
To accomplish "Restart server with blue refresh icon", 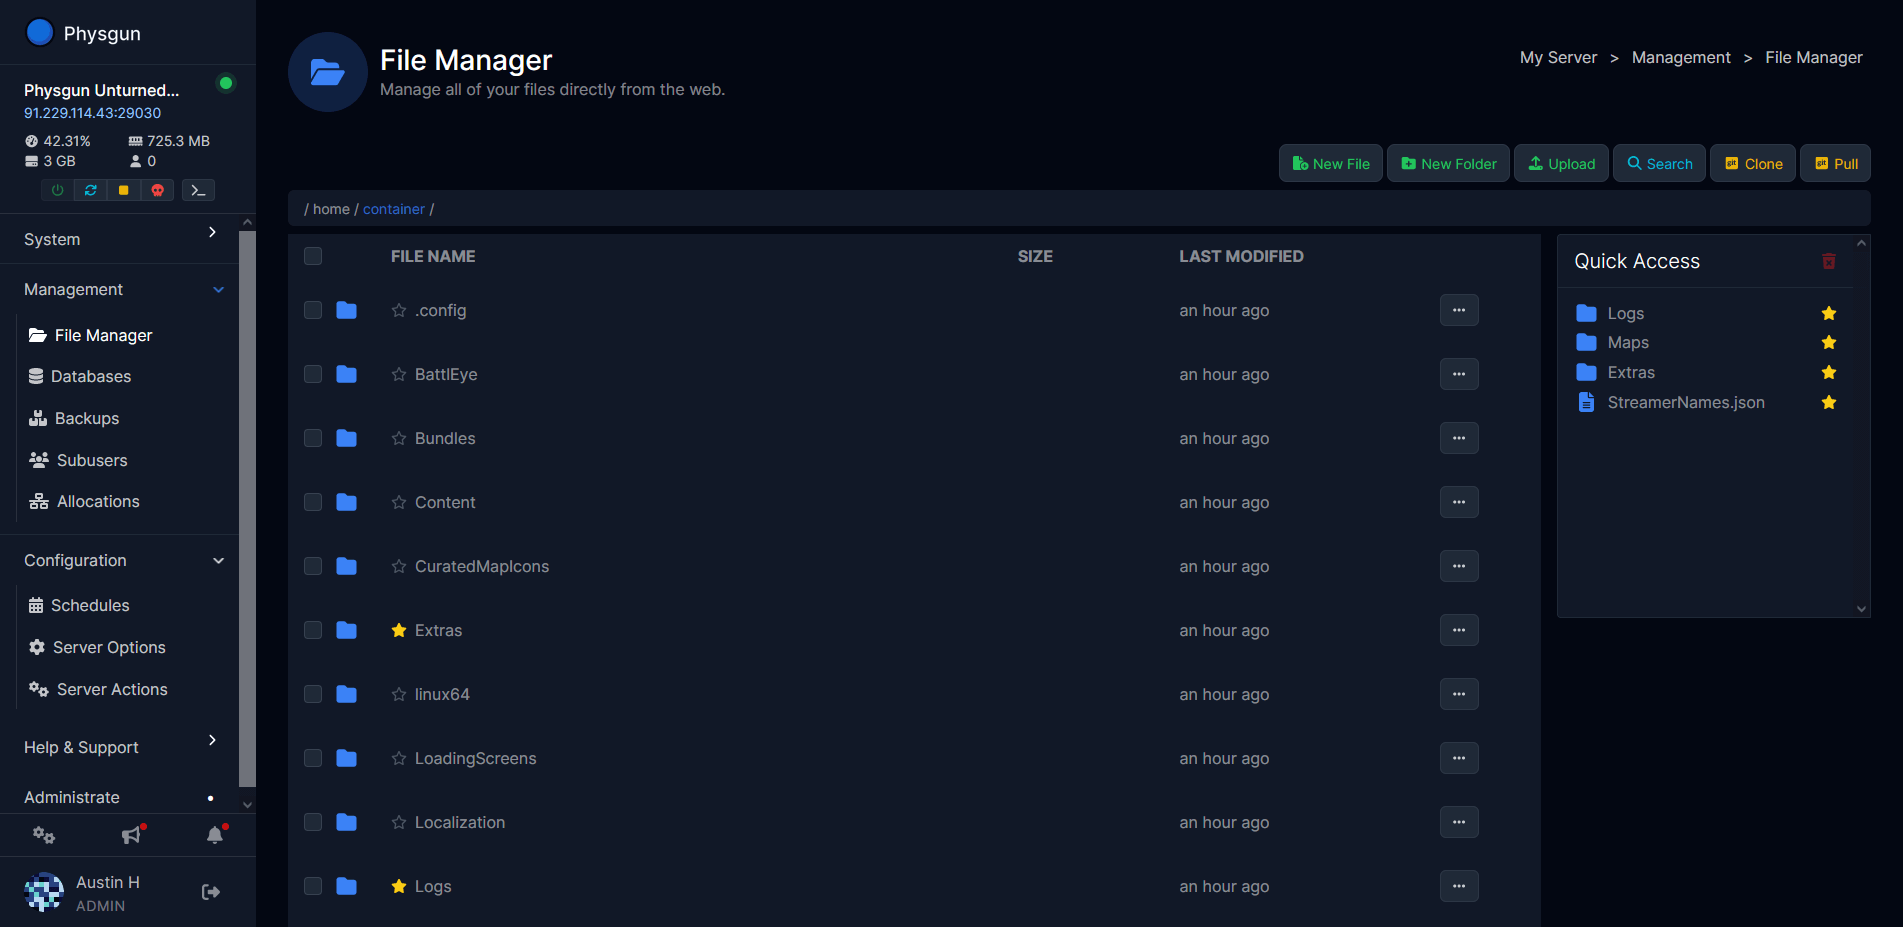I will pos(91,190).
